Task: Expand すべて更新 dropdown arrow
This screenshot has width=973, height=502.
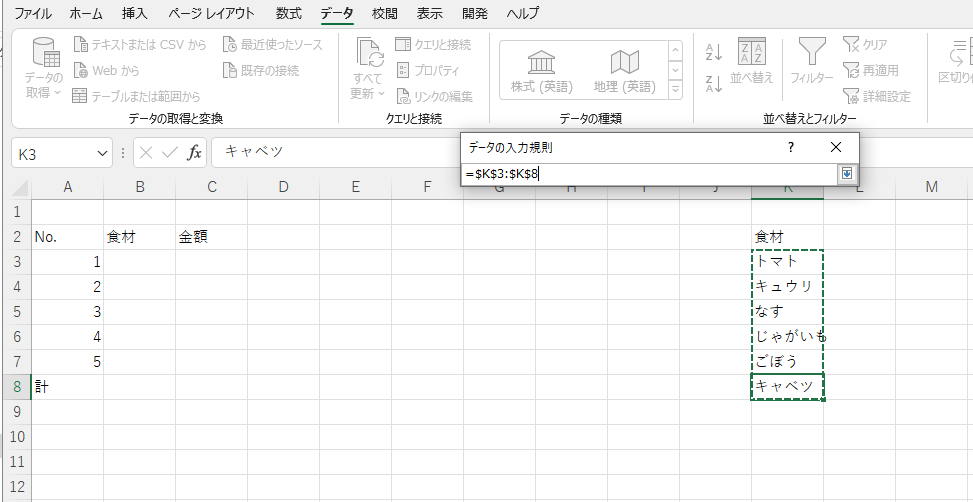Action: click(x=382, y=94)
